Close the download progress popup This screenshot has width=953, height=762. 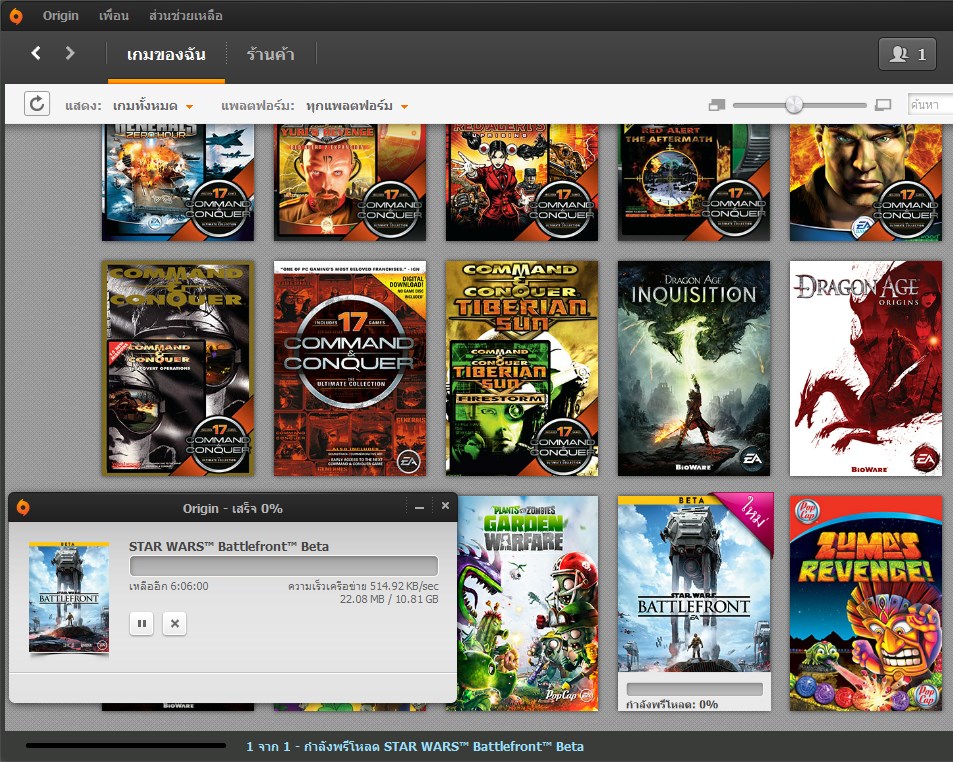[x=446, y=506]
